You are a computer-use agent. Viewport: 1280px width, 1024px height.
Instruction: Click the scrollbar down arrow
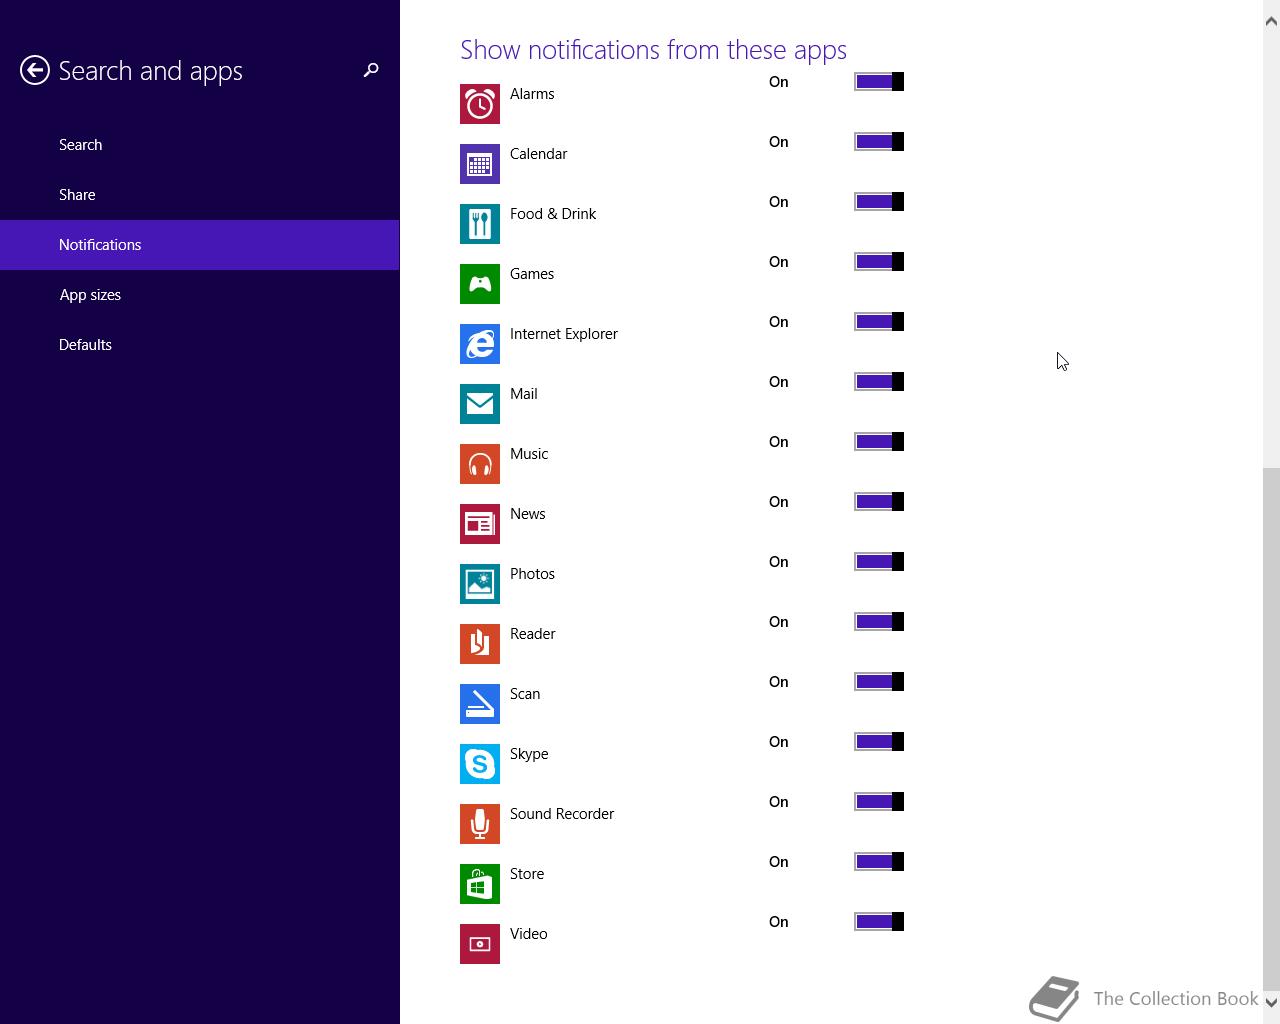coord(1271,1001)
